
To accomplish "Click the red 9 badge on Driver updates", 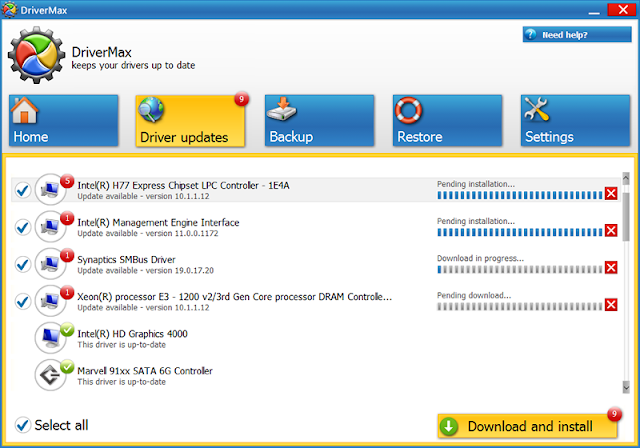I will [x=242, y=99].
